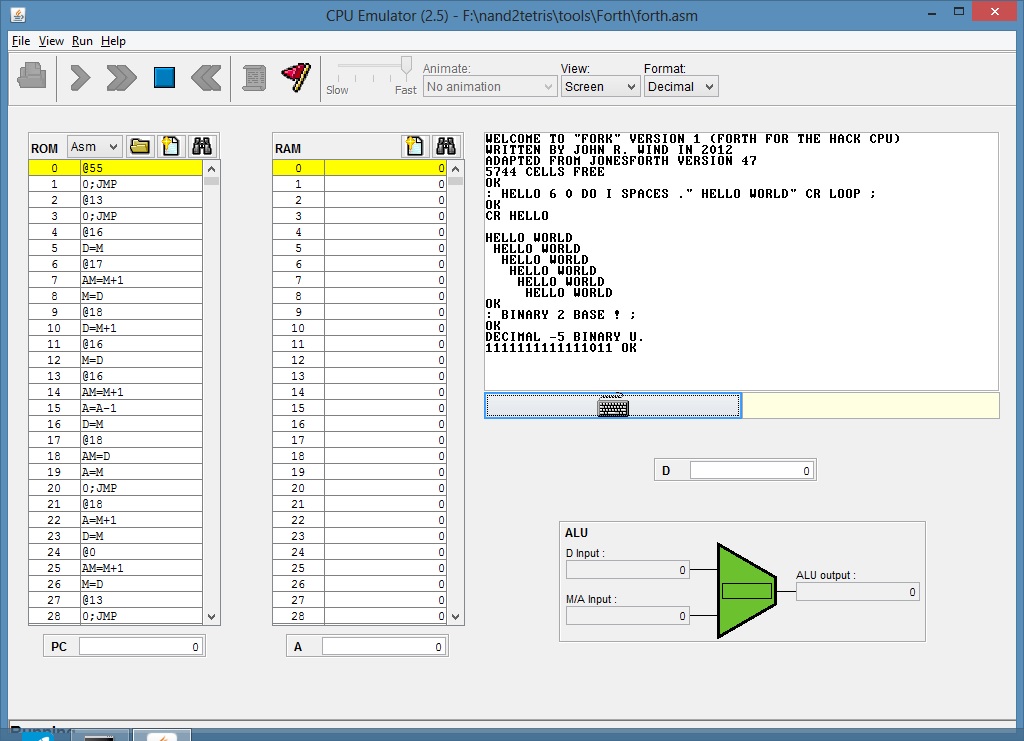Click the PC register value field
The image size is (1024, 741).
[141, 647]
